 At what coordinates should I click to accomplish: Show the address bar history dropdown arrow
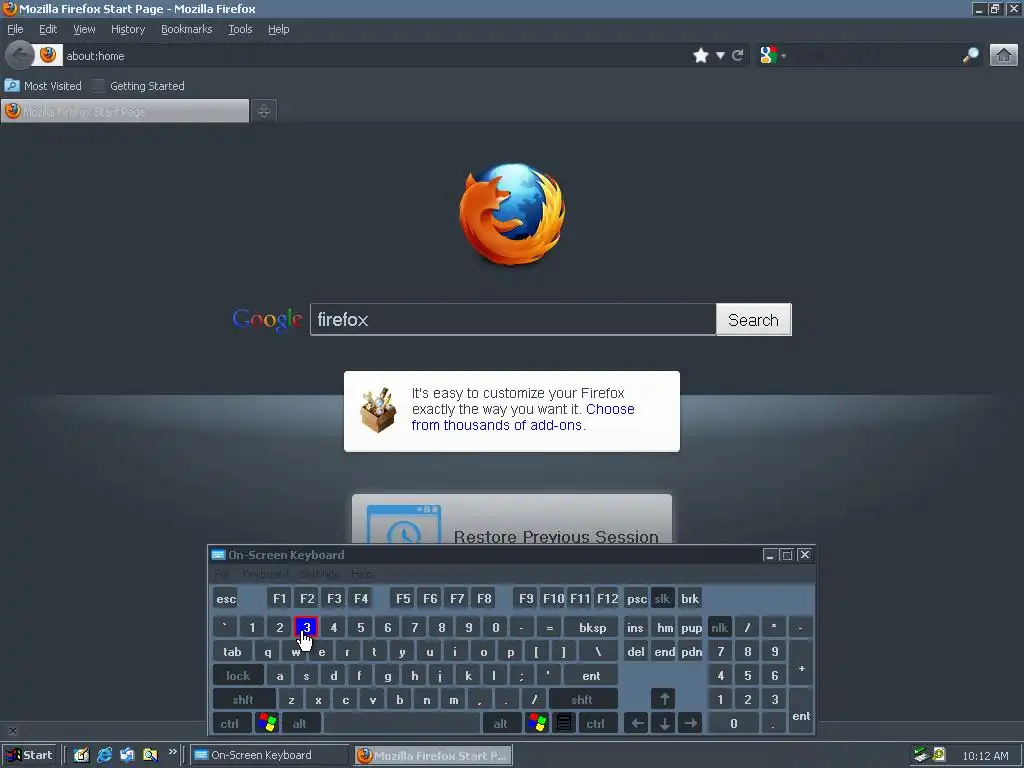pyautogui.click(x=720, y=56)
